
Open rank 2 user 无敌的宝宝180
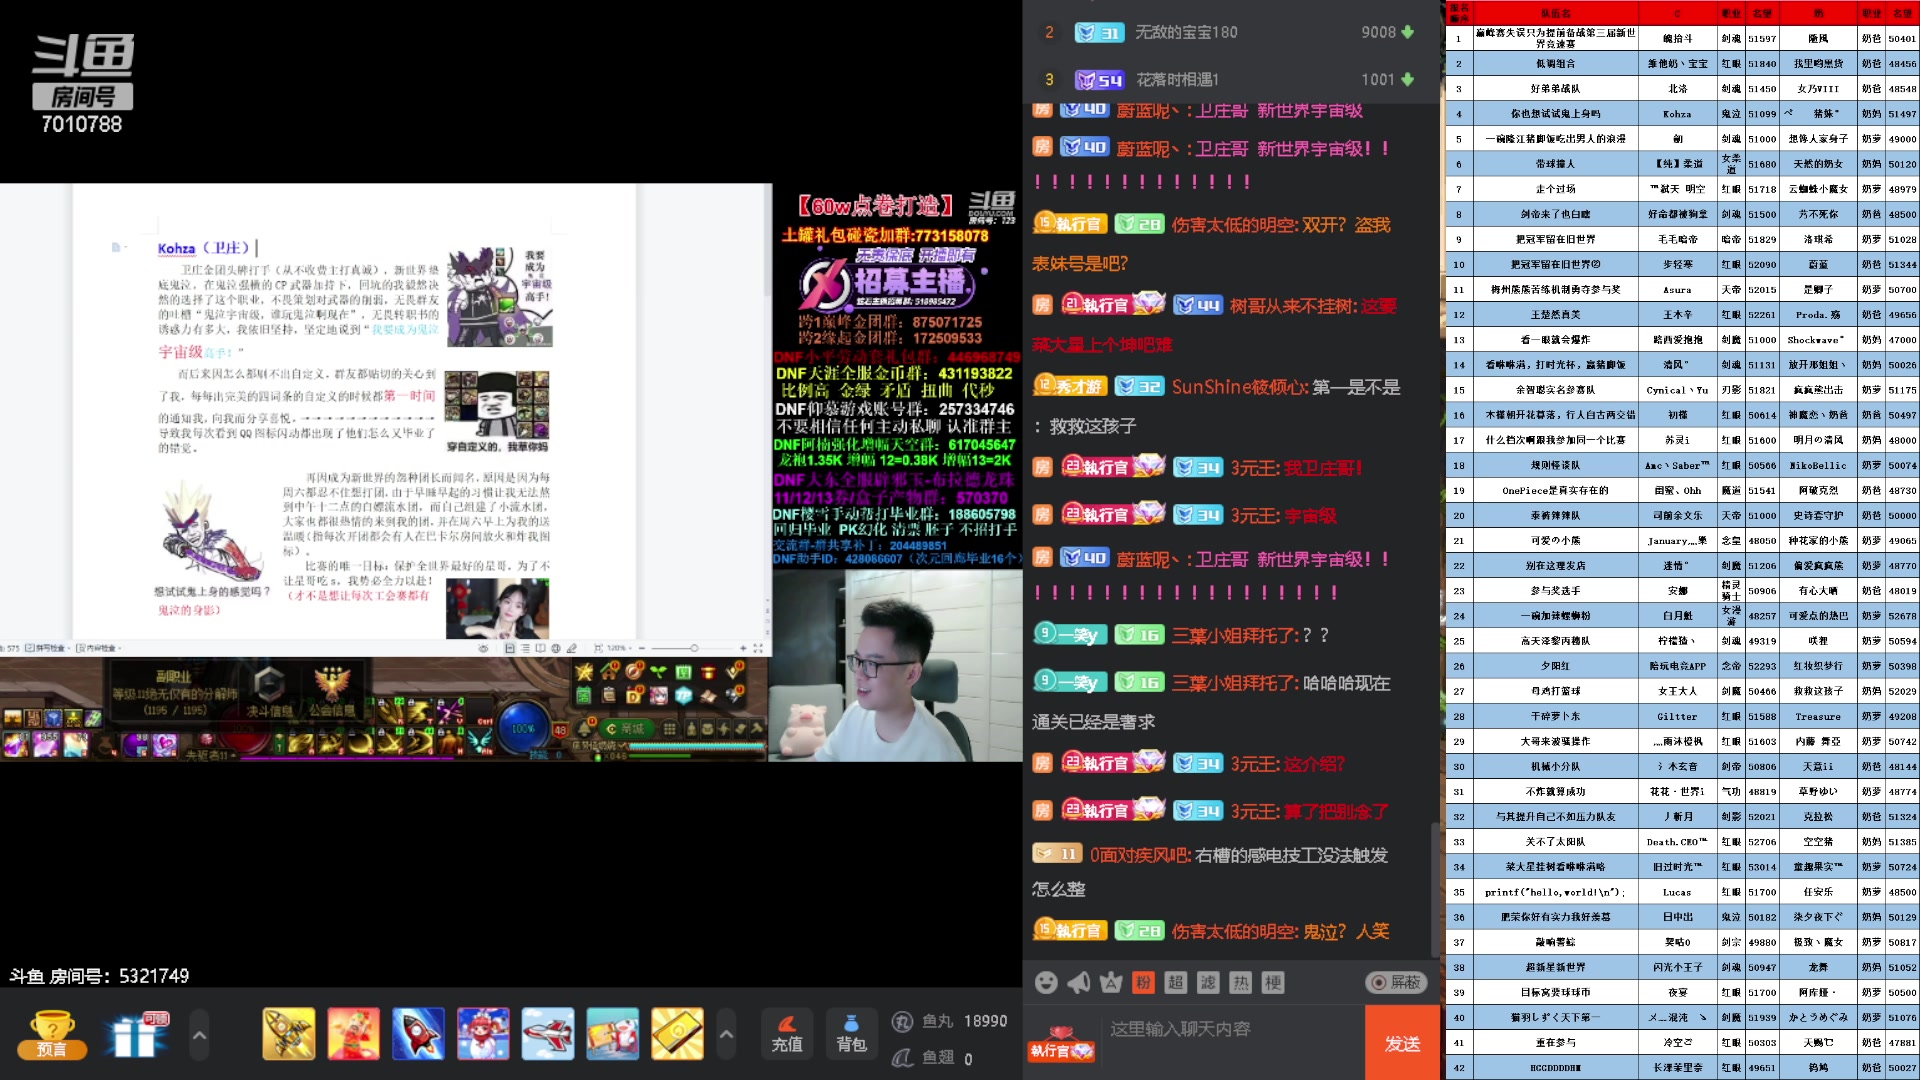(x=1186, y=32)
